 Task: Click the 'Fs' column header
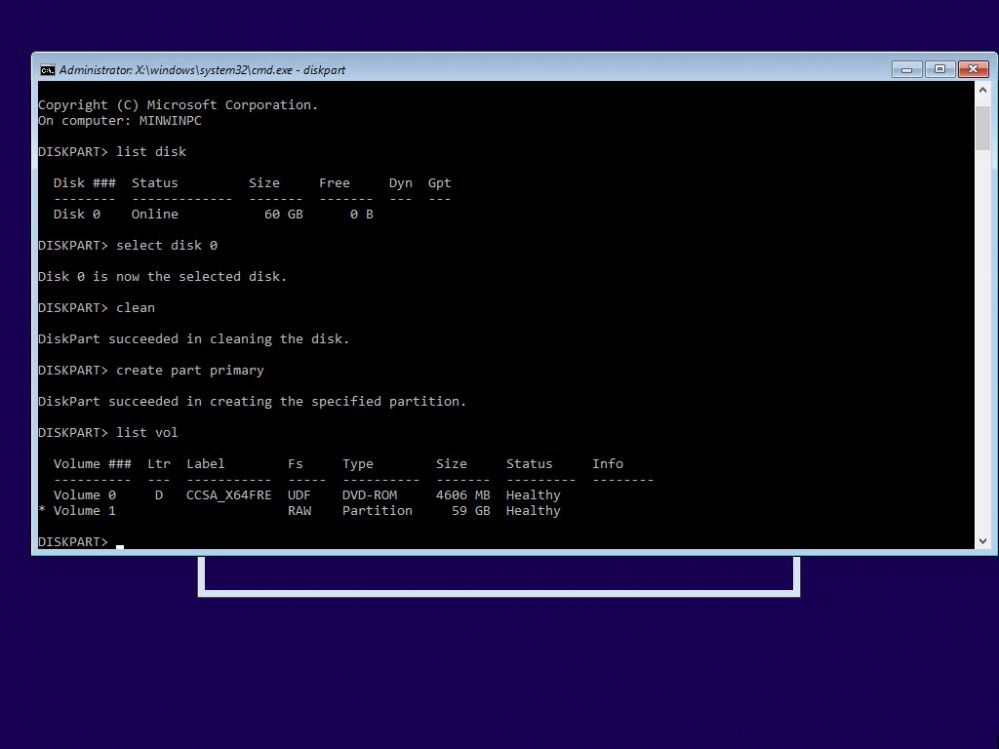pyautogui.click(x=295, y=464)
